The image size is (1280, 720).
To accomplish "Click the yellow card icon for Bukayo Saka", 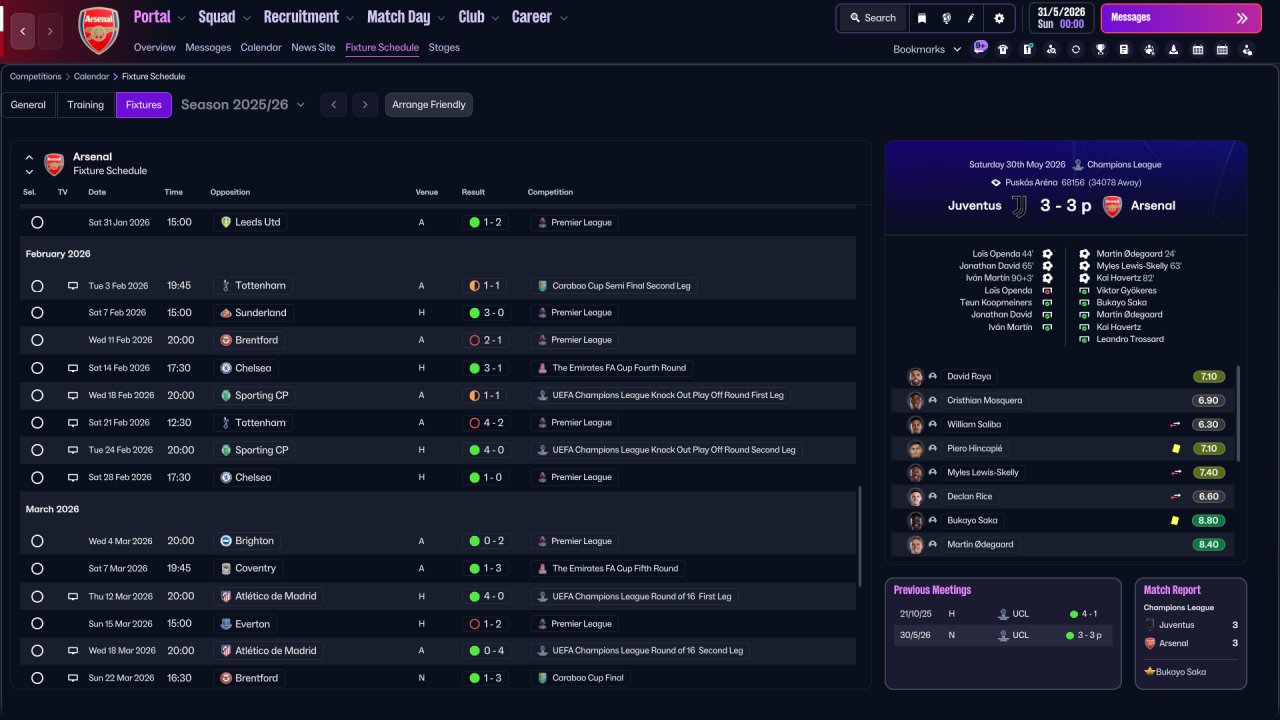I will (1176, 521).
